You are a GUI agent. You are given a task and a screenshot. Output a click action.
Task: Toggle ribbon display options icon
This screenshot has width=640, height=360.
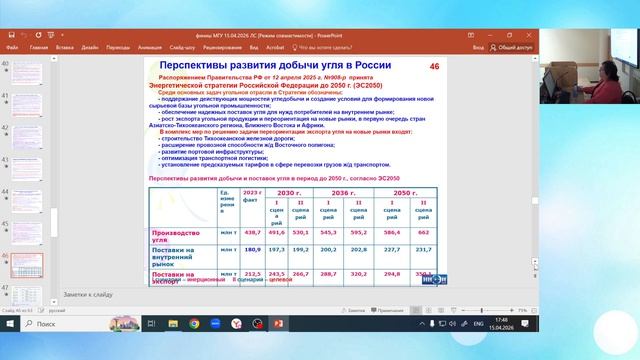pos(471,35)
